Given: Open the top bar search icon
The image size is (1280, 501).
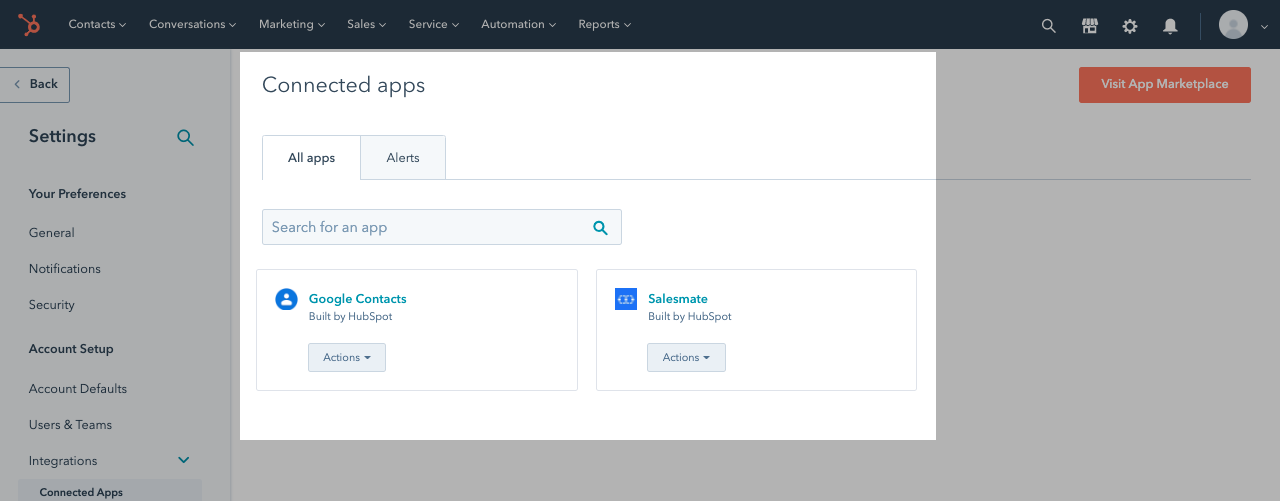Looking at the screenshot, I should coord(1048,25).
